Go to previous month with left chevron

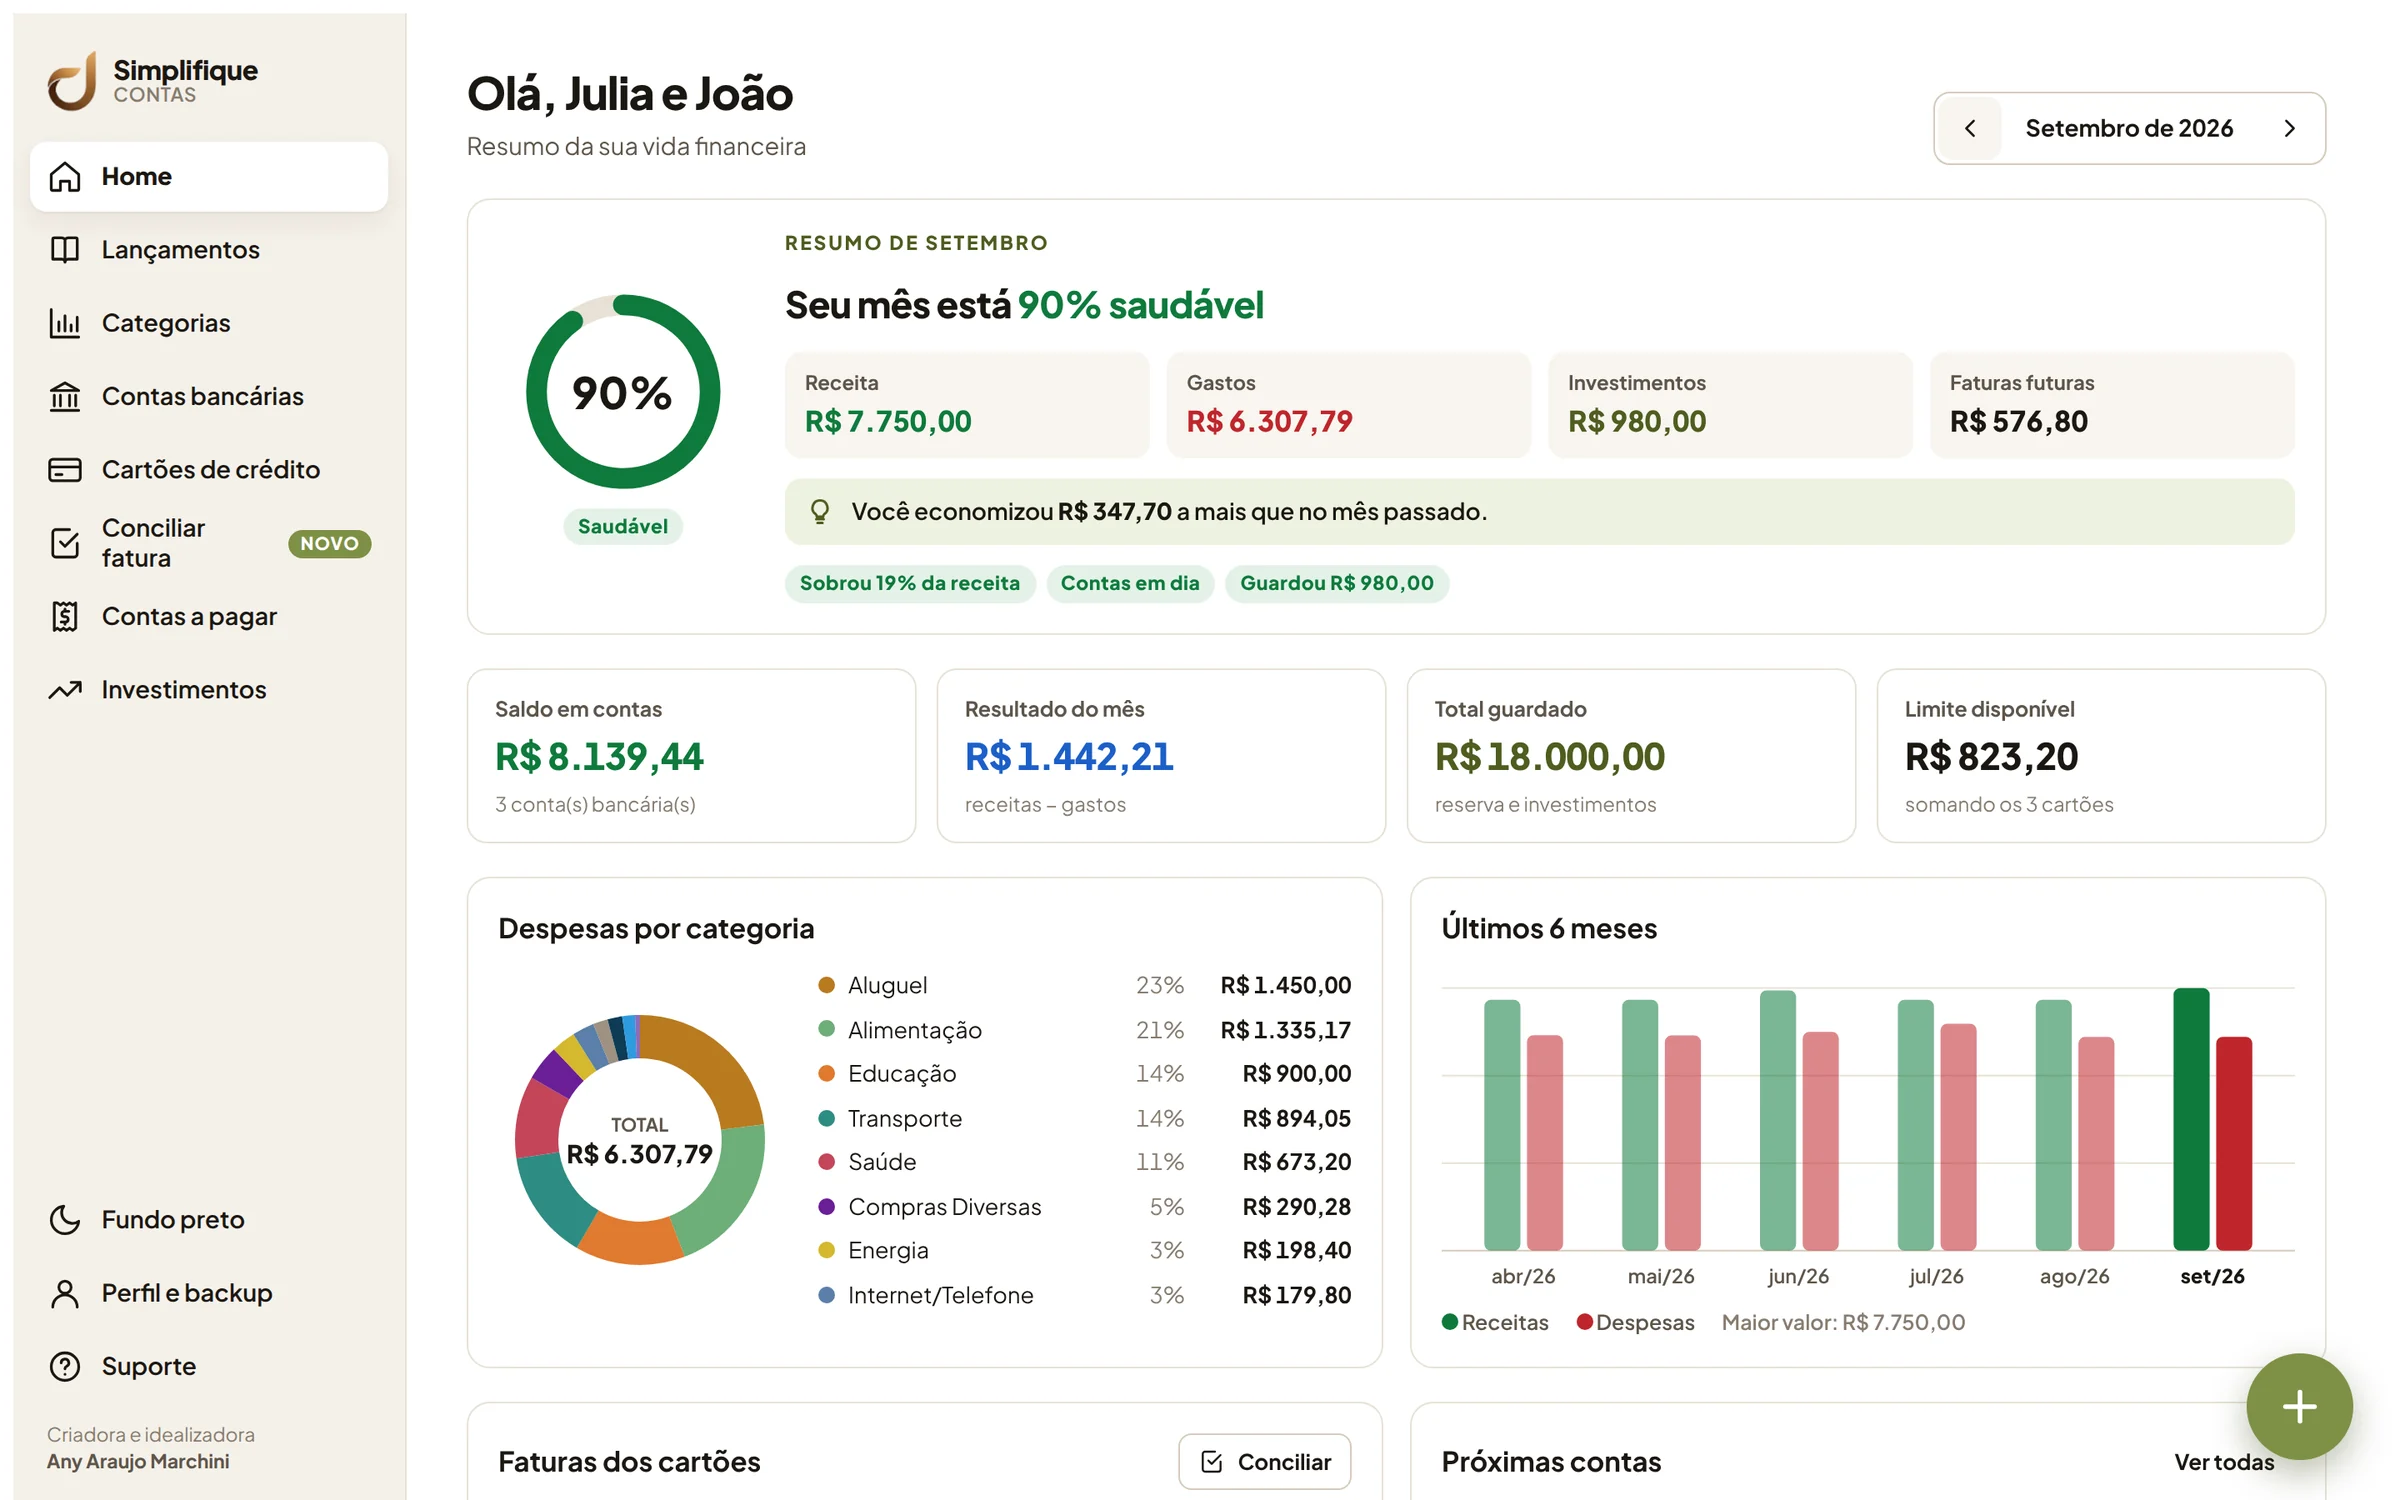click(x=1970, y=129)
